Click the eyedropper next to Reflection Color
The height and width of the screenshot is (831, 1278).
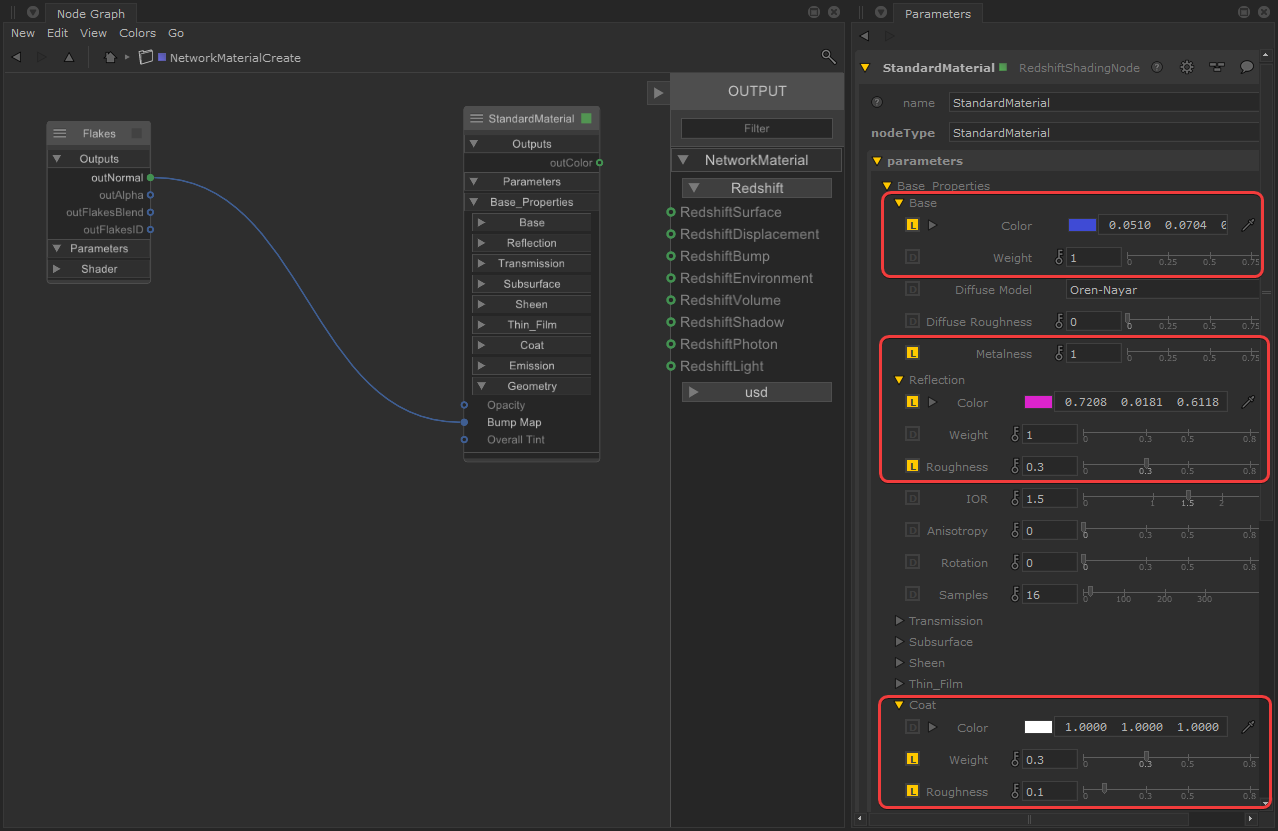(x=1248, y=402)
